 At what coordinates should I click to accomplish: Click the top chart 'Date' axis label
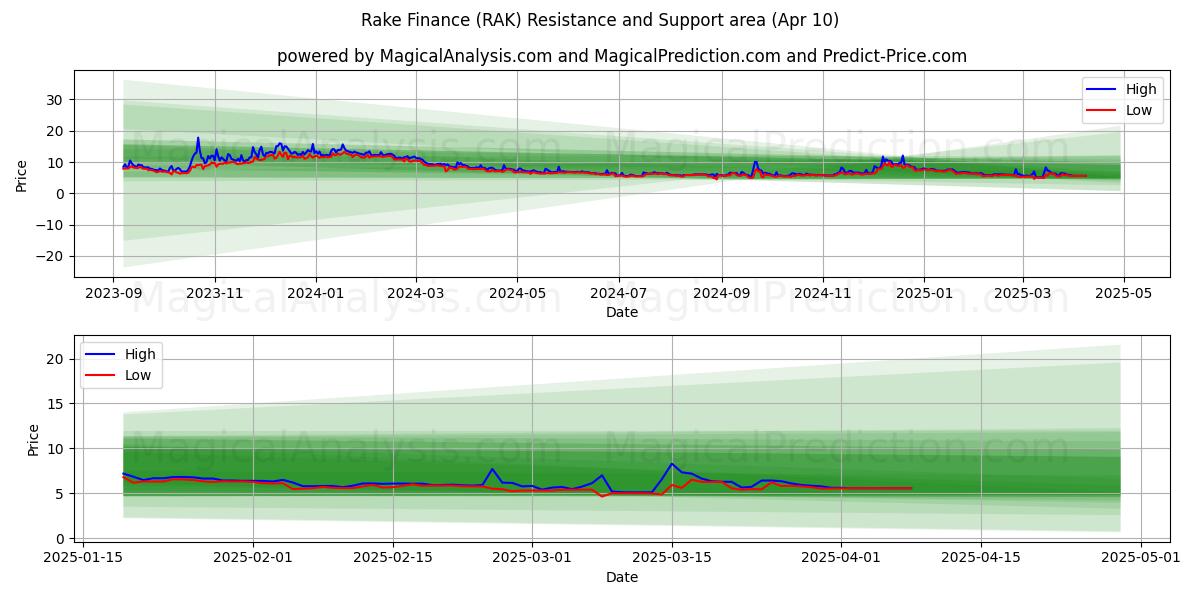pyautogui.click(x=622, y=313)
